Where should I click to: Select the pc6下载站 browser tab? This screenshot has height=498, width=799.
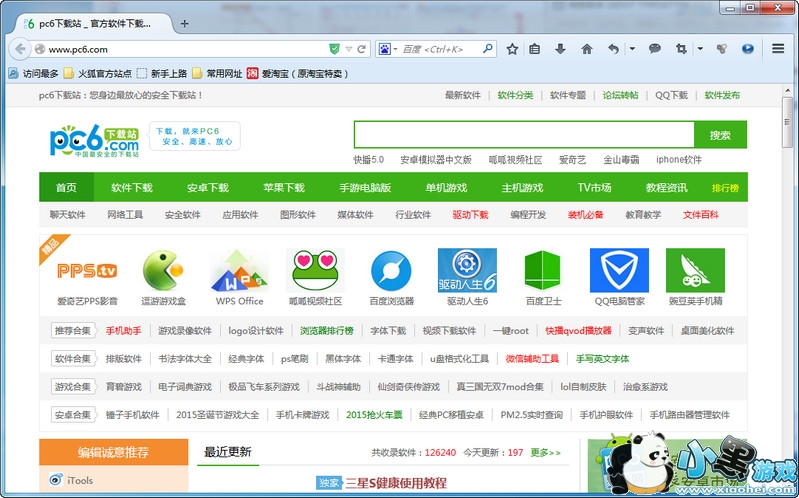pyautogui.click(x=92, y=23)
